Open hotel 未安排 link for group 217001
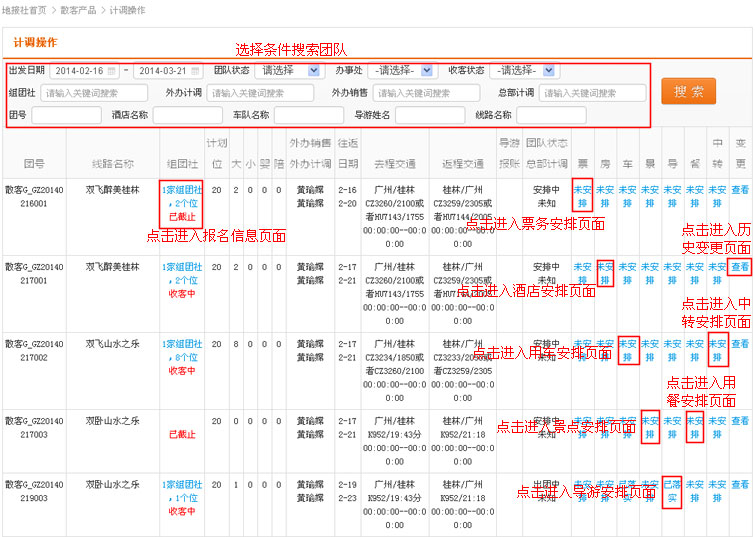The width and height of the screenshot is (755, 537). point(605,273)
